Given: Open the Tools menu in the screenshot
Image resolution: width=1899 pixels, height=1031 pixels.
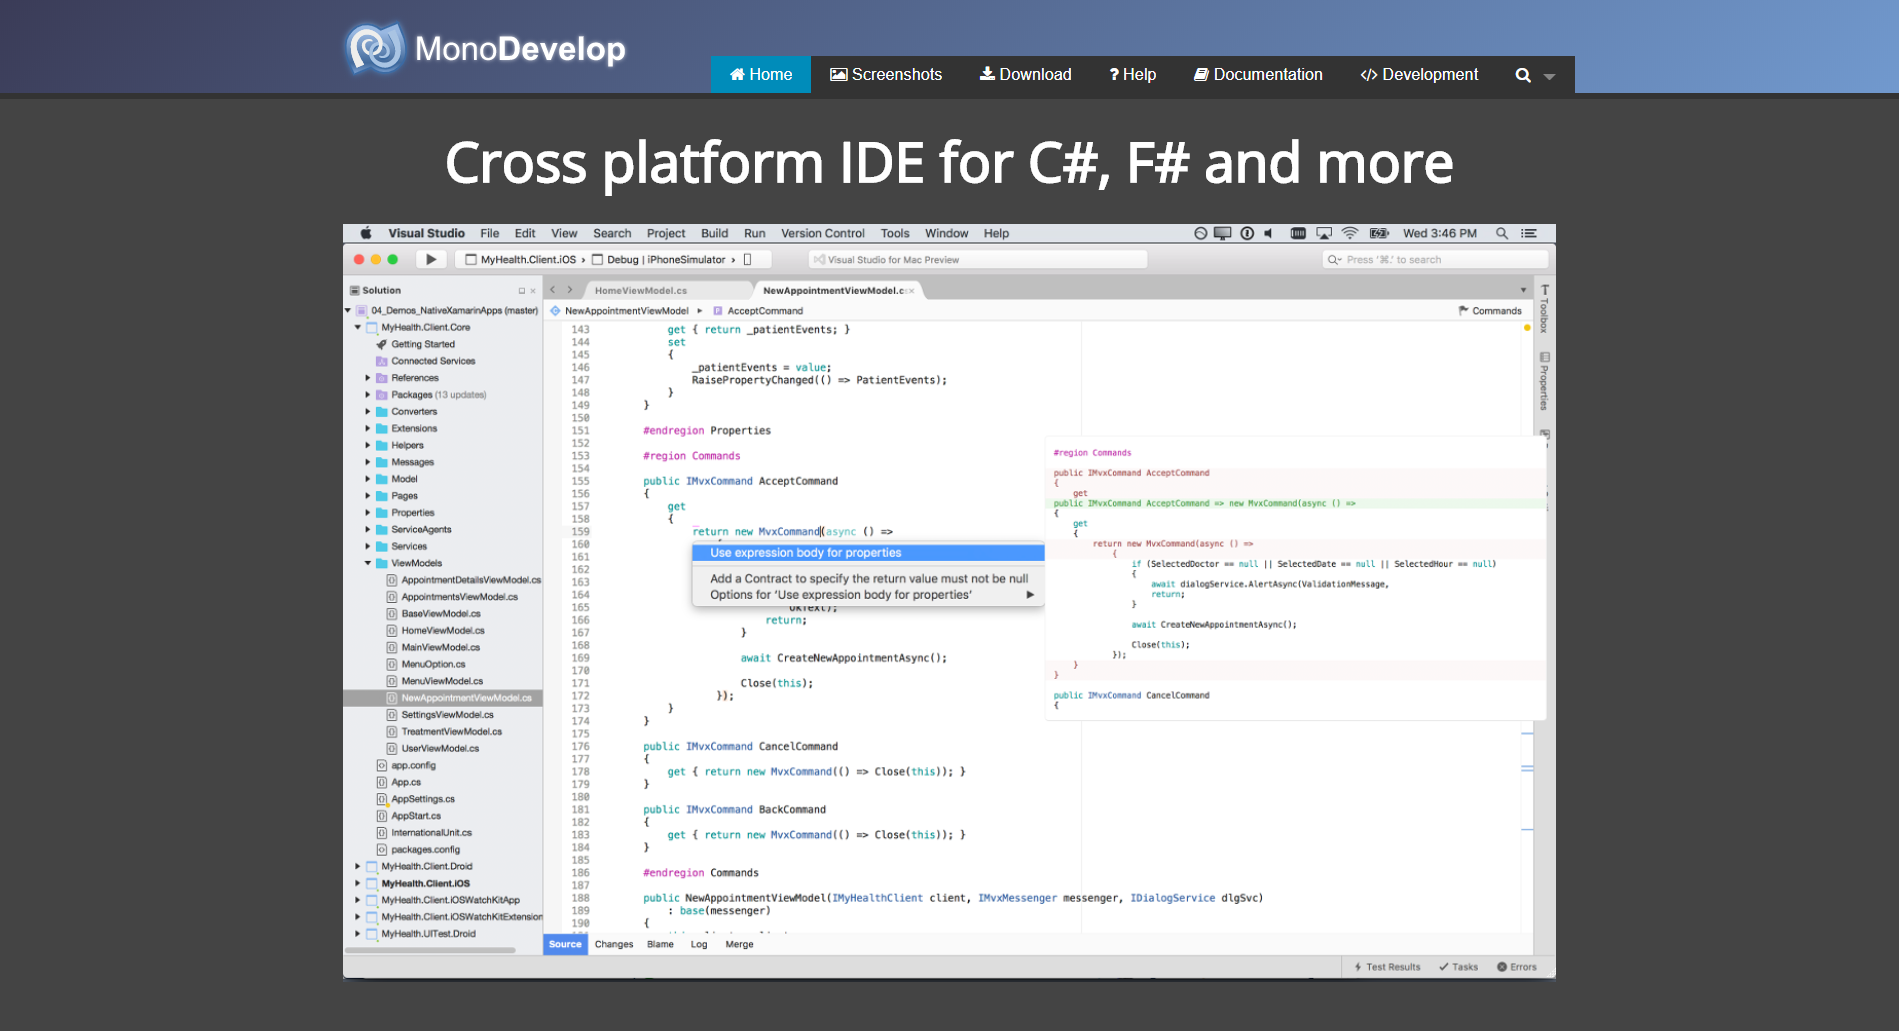Looking at the screenshot, I should [895, 233].
